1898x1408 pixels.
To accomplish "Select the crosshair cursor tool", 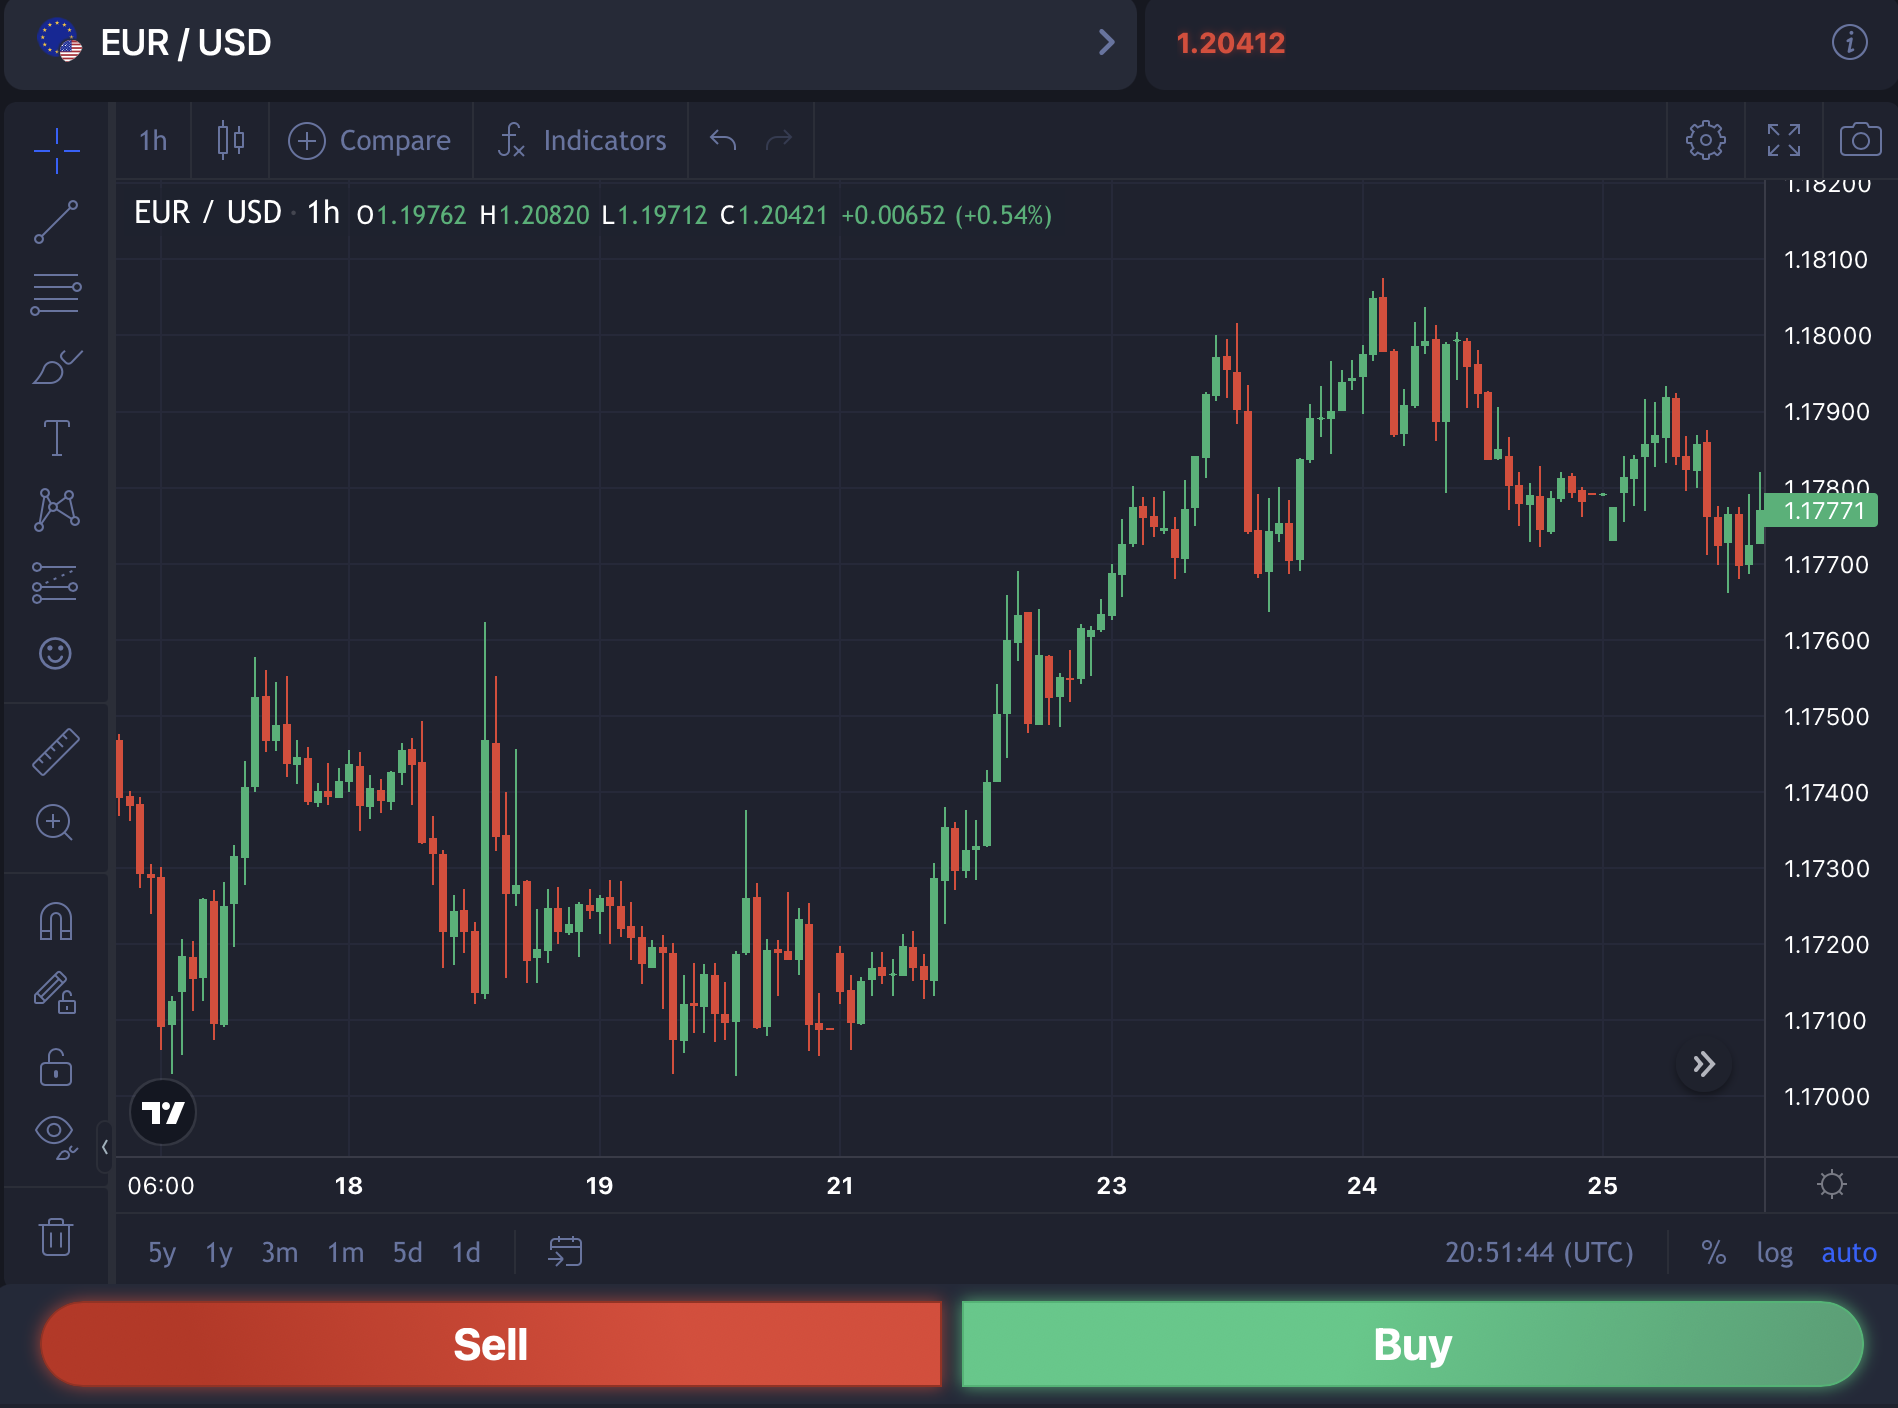I will pos(56,150).
